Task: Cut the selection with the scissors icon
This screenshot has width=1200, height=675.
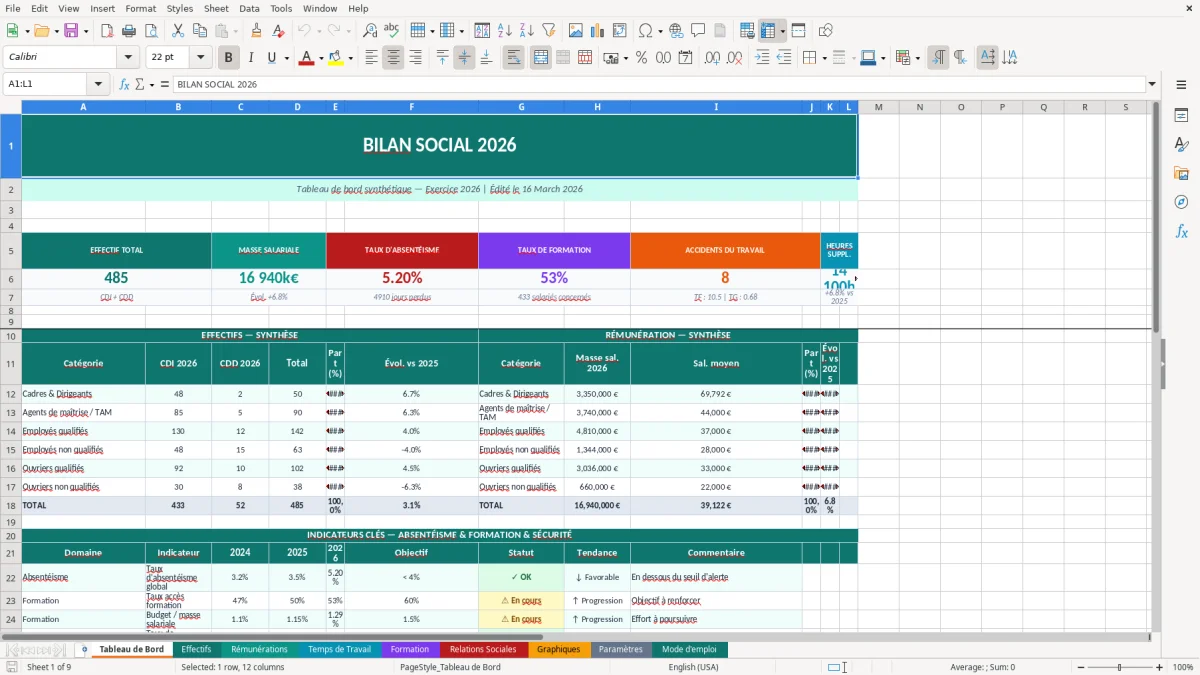Action: point(178,31)
